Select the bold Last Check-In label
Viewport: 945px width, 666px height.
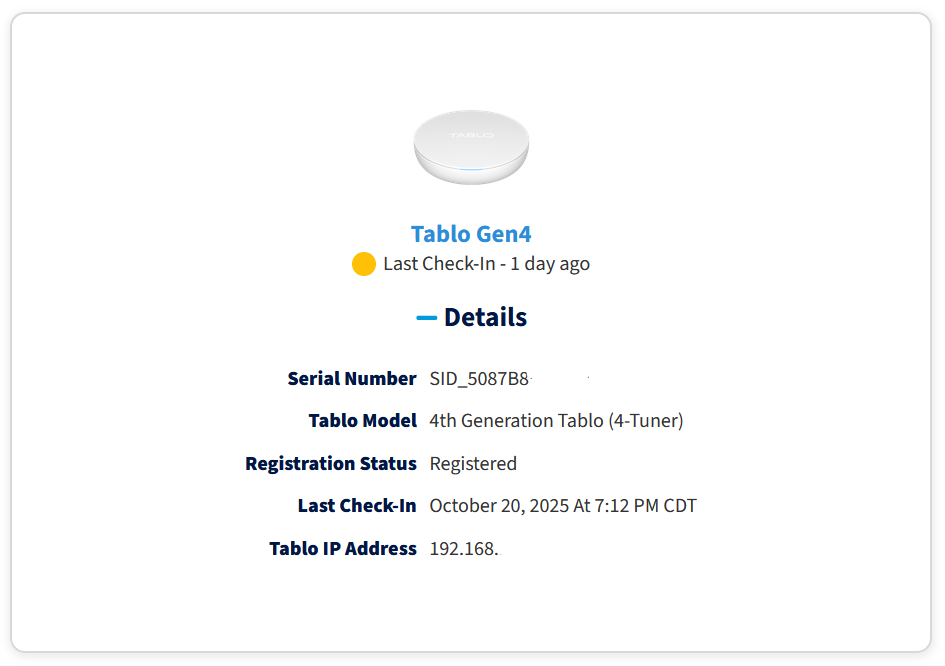[357, 506]
